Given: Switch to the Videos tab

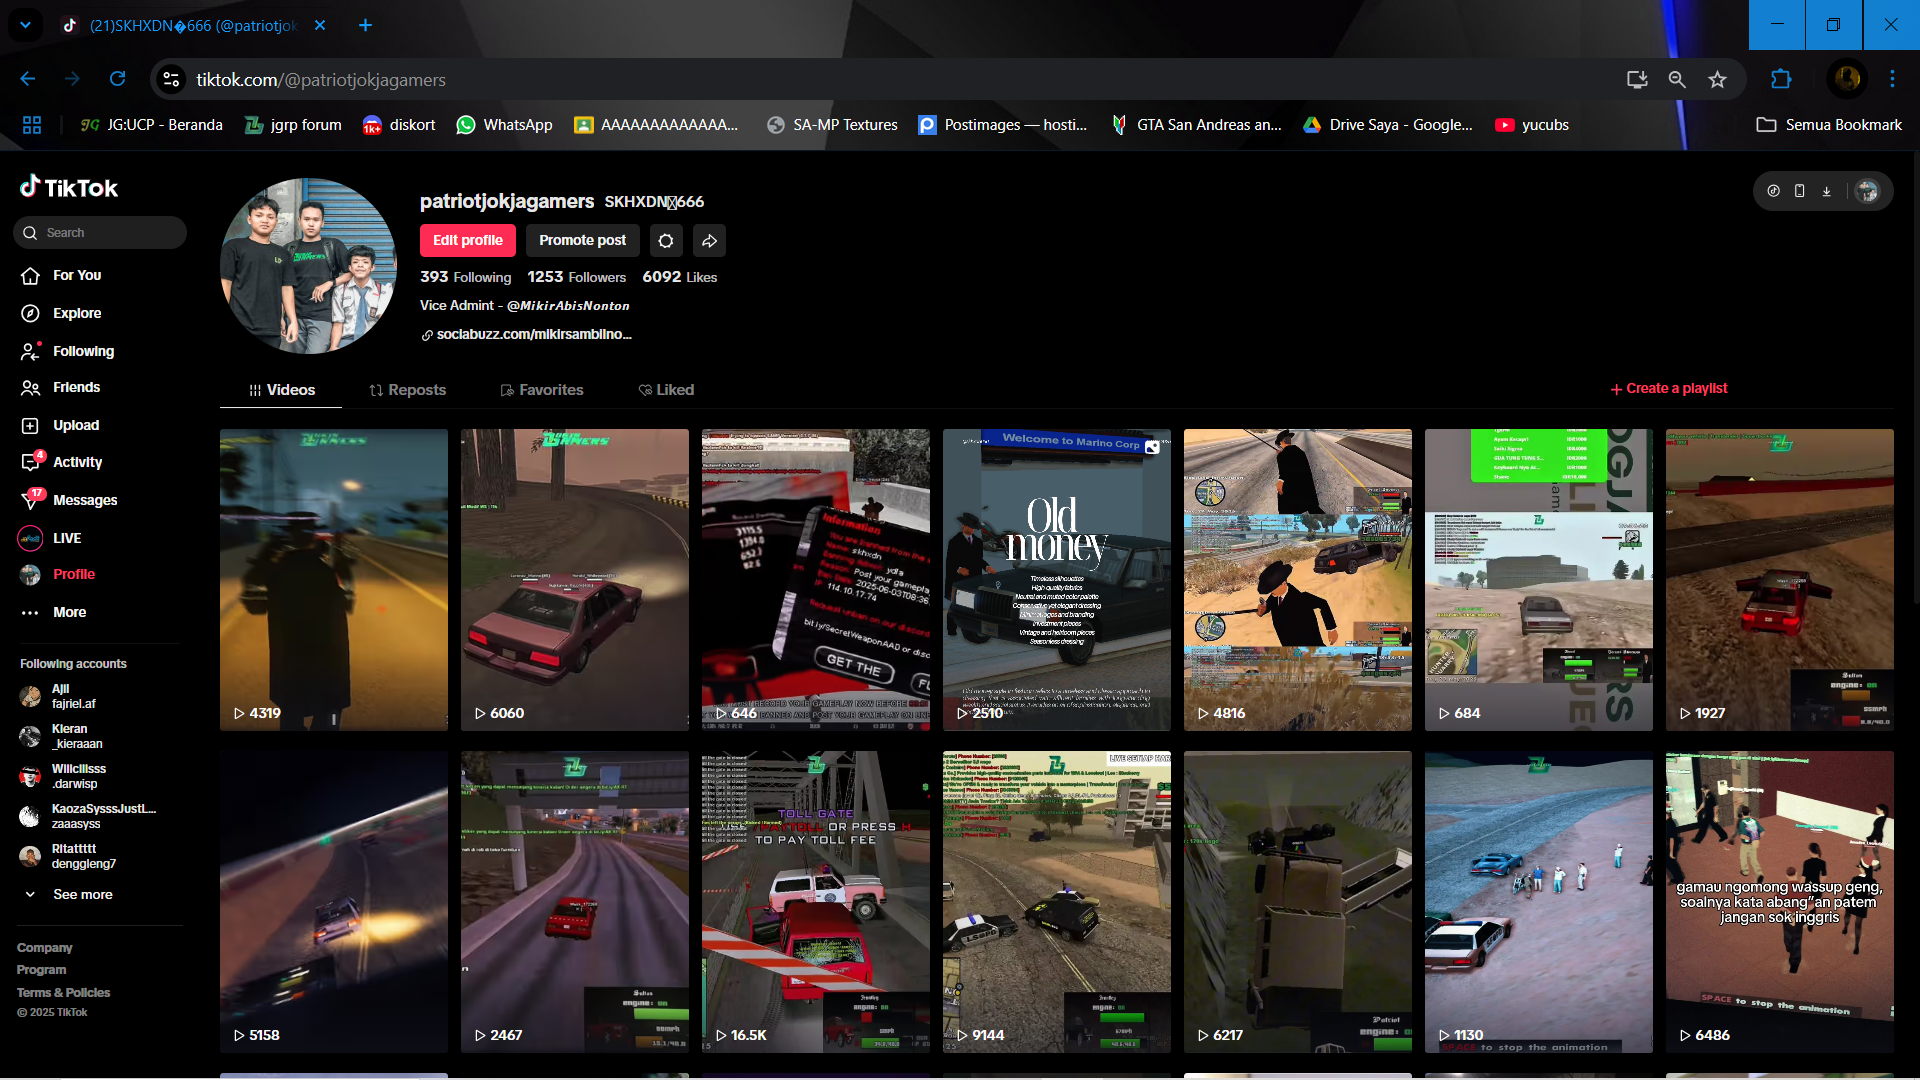Looking at the screenshot, I should (x=281, y=390).
